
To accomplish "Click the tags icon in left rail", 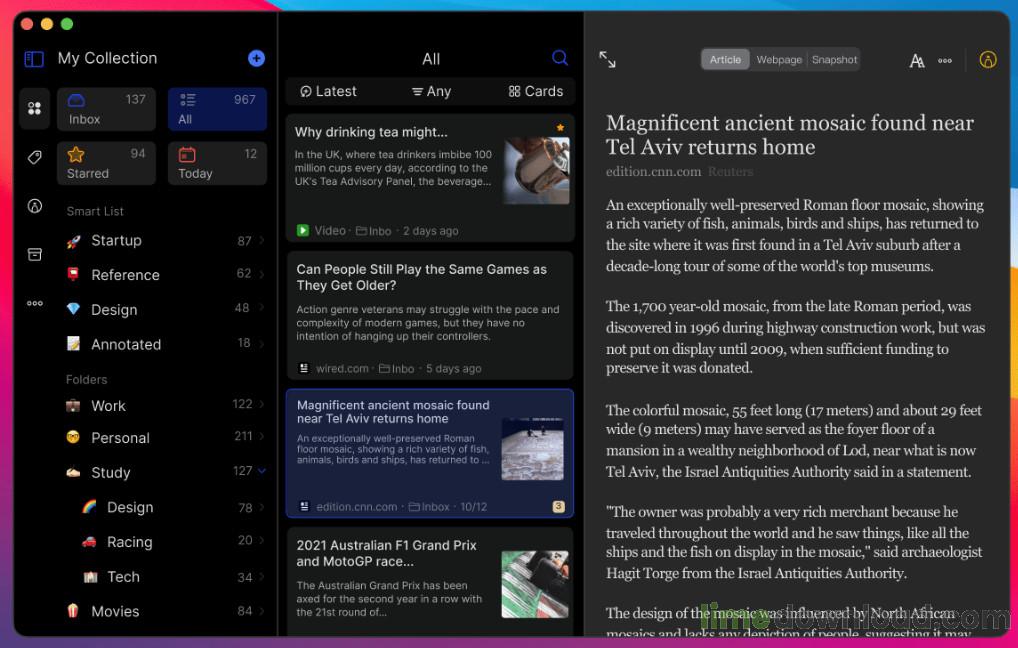I will pos(35,157).
